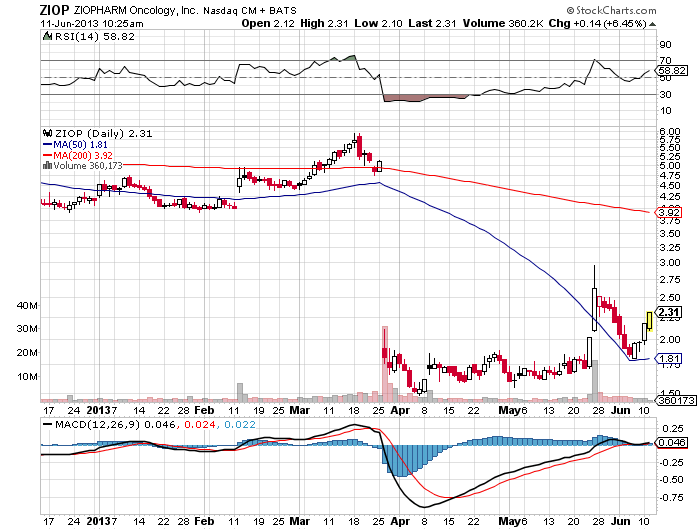Click the yellow last candlestick on the price chart
Image resolution: width=700 pixels, height=530 pixels.
click(x=650, y=321)
